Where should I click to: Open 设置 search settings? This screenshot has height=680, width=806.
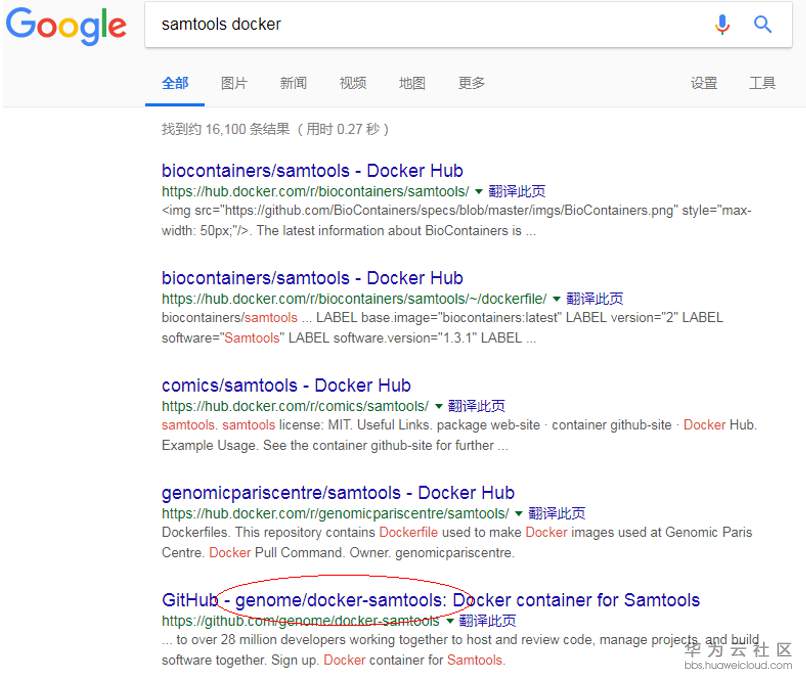(704, 83)
